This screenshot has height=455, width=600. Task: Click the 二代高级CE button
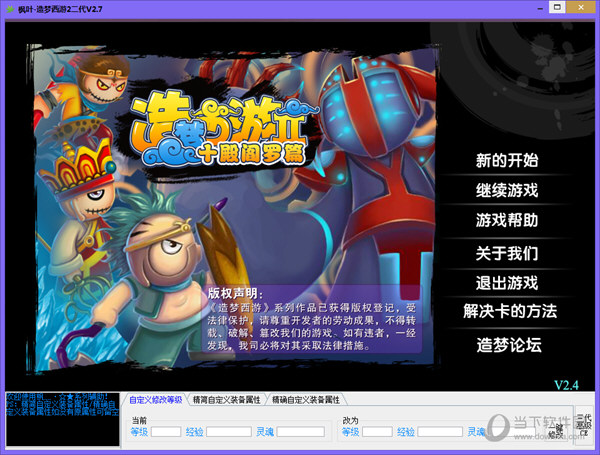click(x=584, y=425)
